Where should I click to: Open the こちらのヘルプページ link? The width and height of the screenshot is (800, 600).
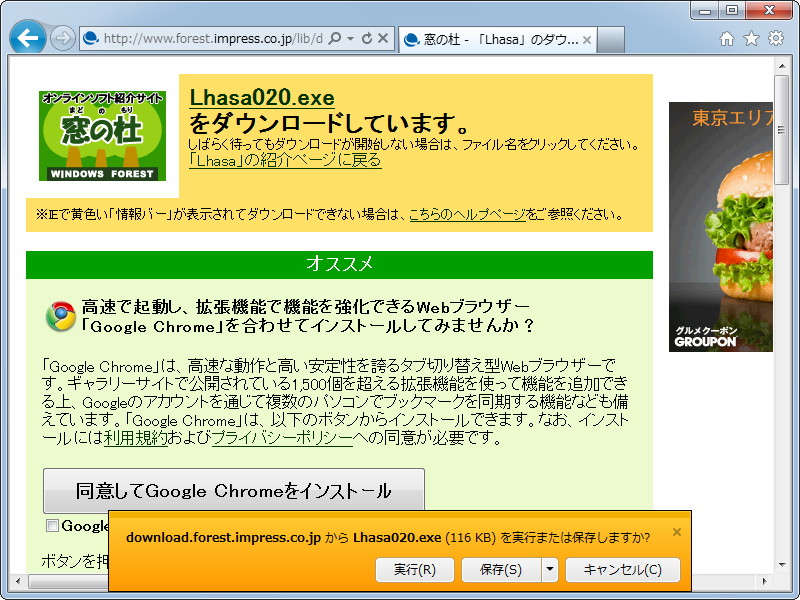click(x=467, y=214)
